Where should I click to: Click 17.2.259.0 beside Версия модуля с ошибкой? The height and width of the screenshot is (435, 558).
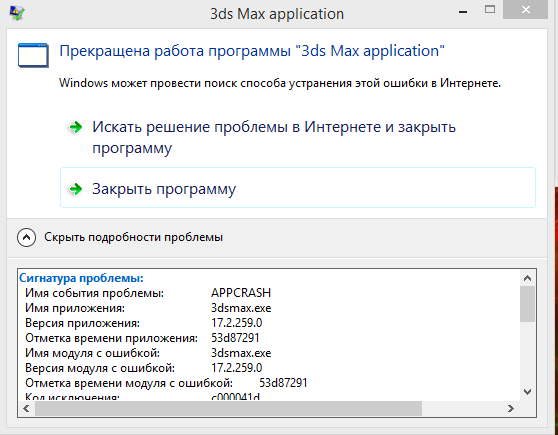pos(237,368)
